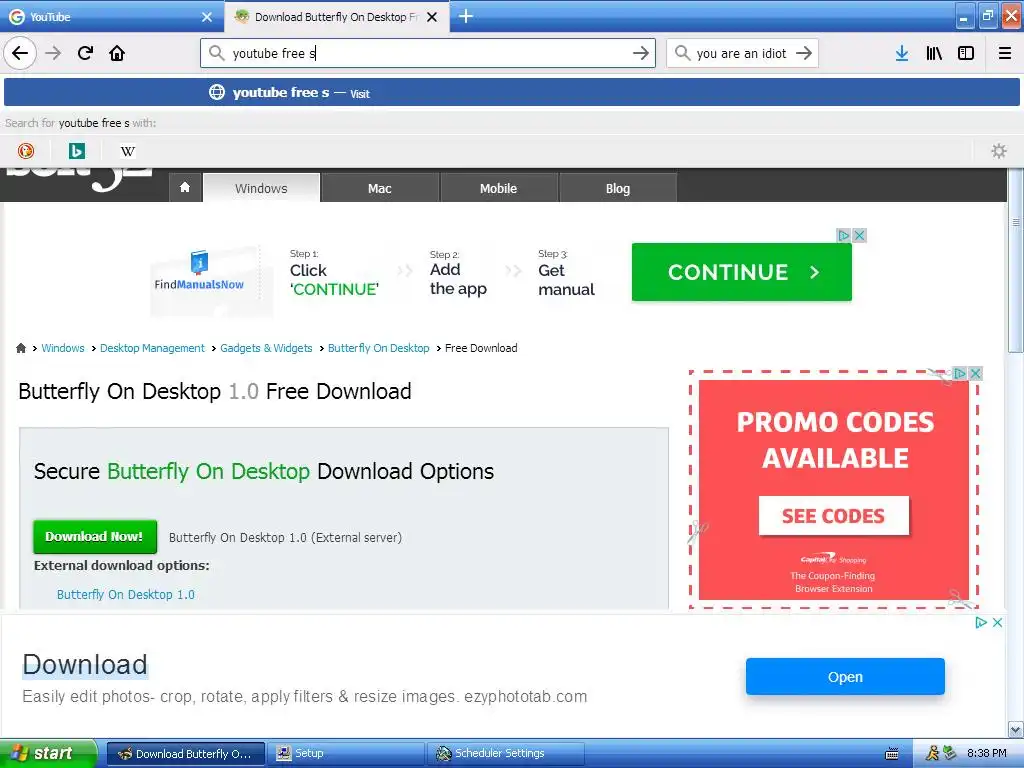Open the Blog site tab
Screen dimensions: 1024x768
tap(618, 188)
